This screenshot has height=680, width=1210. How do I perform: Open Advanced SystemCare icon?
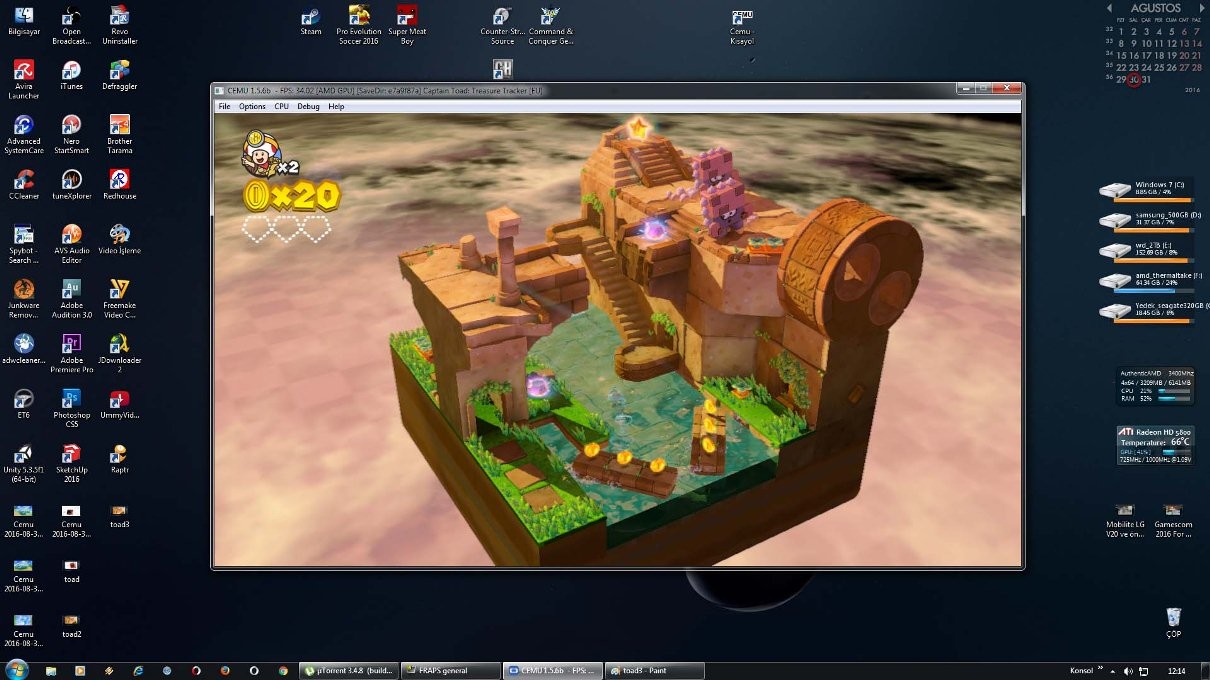pyautogui.click(x=24, y=134)
